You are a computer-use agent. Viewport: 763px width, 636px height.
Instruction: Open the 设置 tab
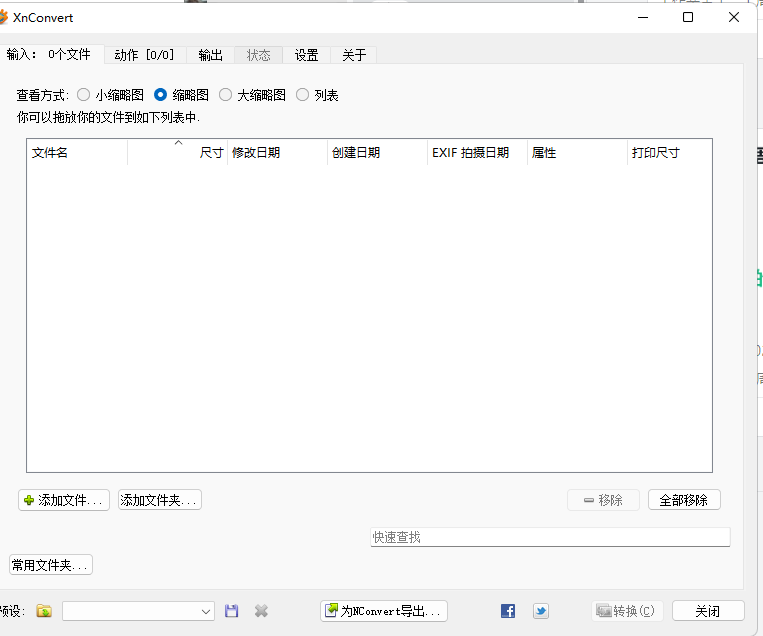(x=307, y=55)
